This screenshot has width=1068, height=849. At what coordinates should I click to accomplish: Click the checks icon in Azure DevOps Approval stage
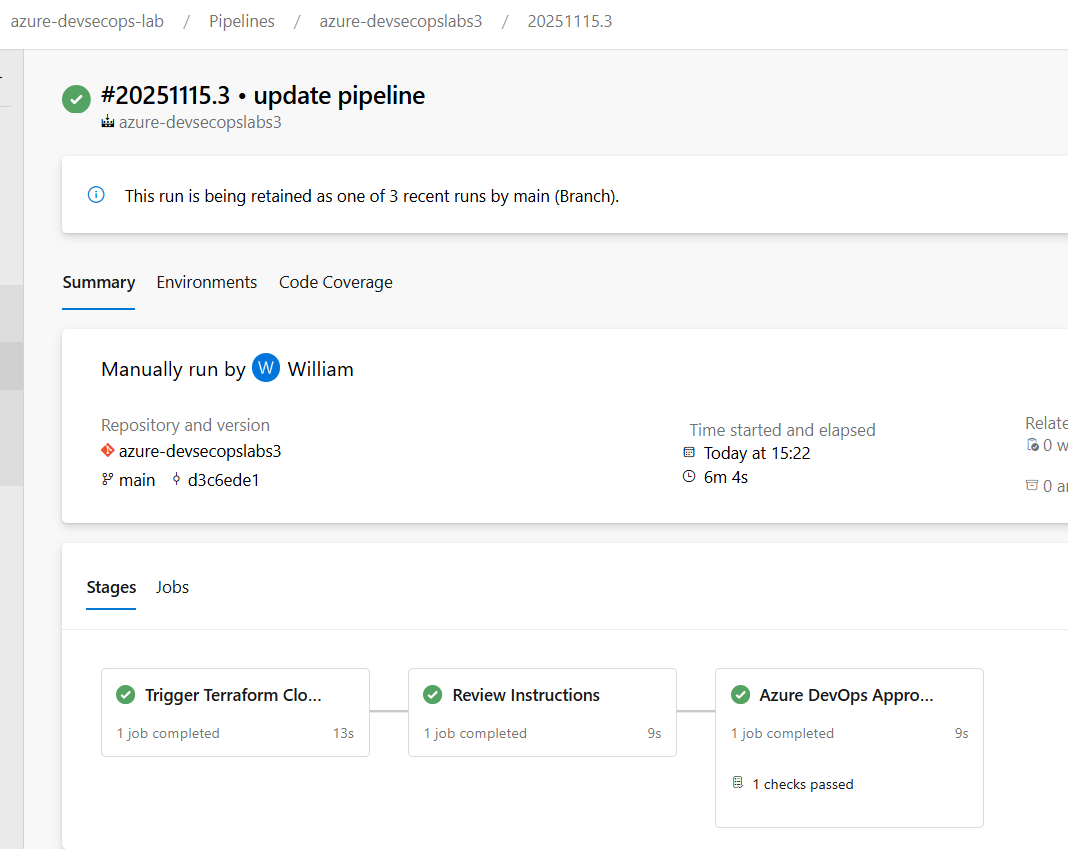(x=738, y=783)
